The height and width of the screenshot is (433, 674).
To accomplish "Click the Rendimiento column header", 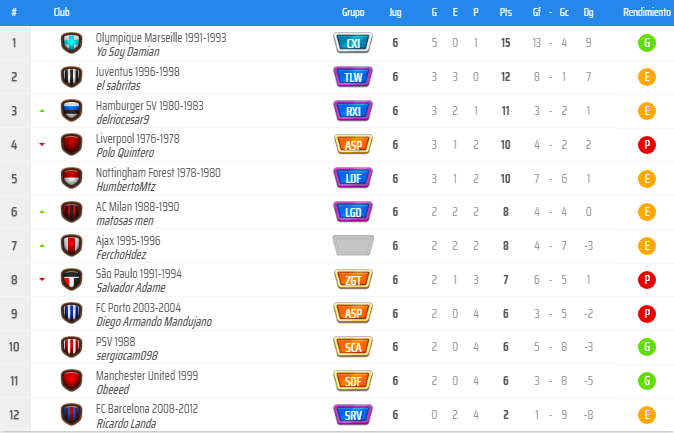I will click(646, 12).
